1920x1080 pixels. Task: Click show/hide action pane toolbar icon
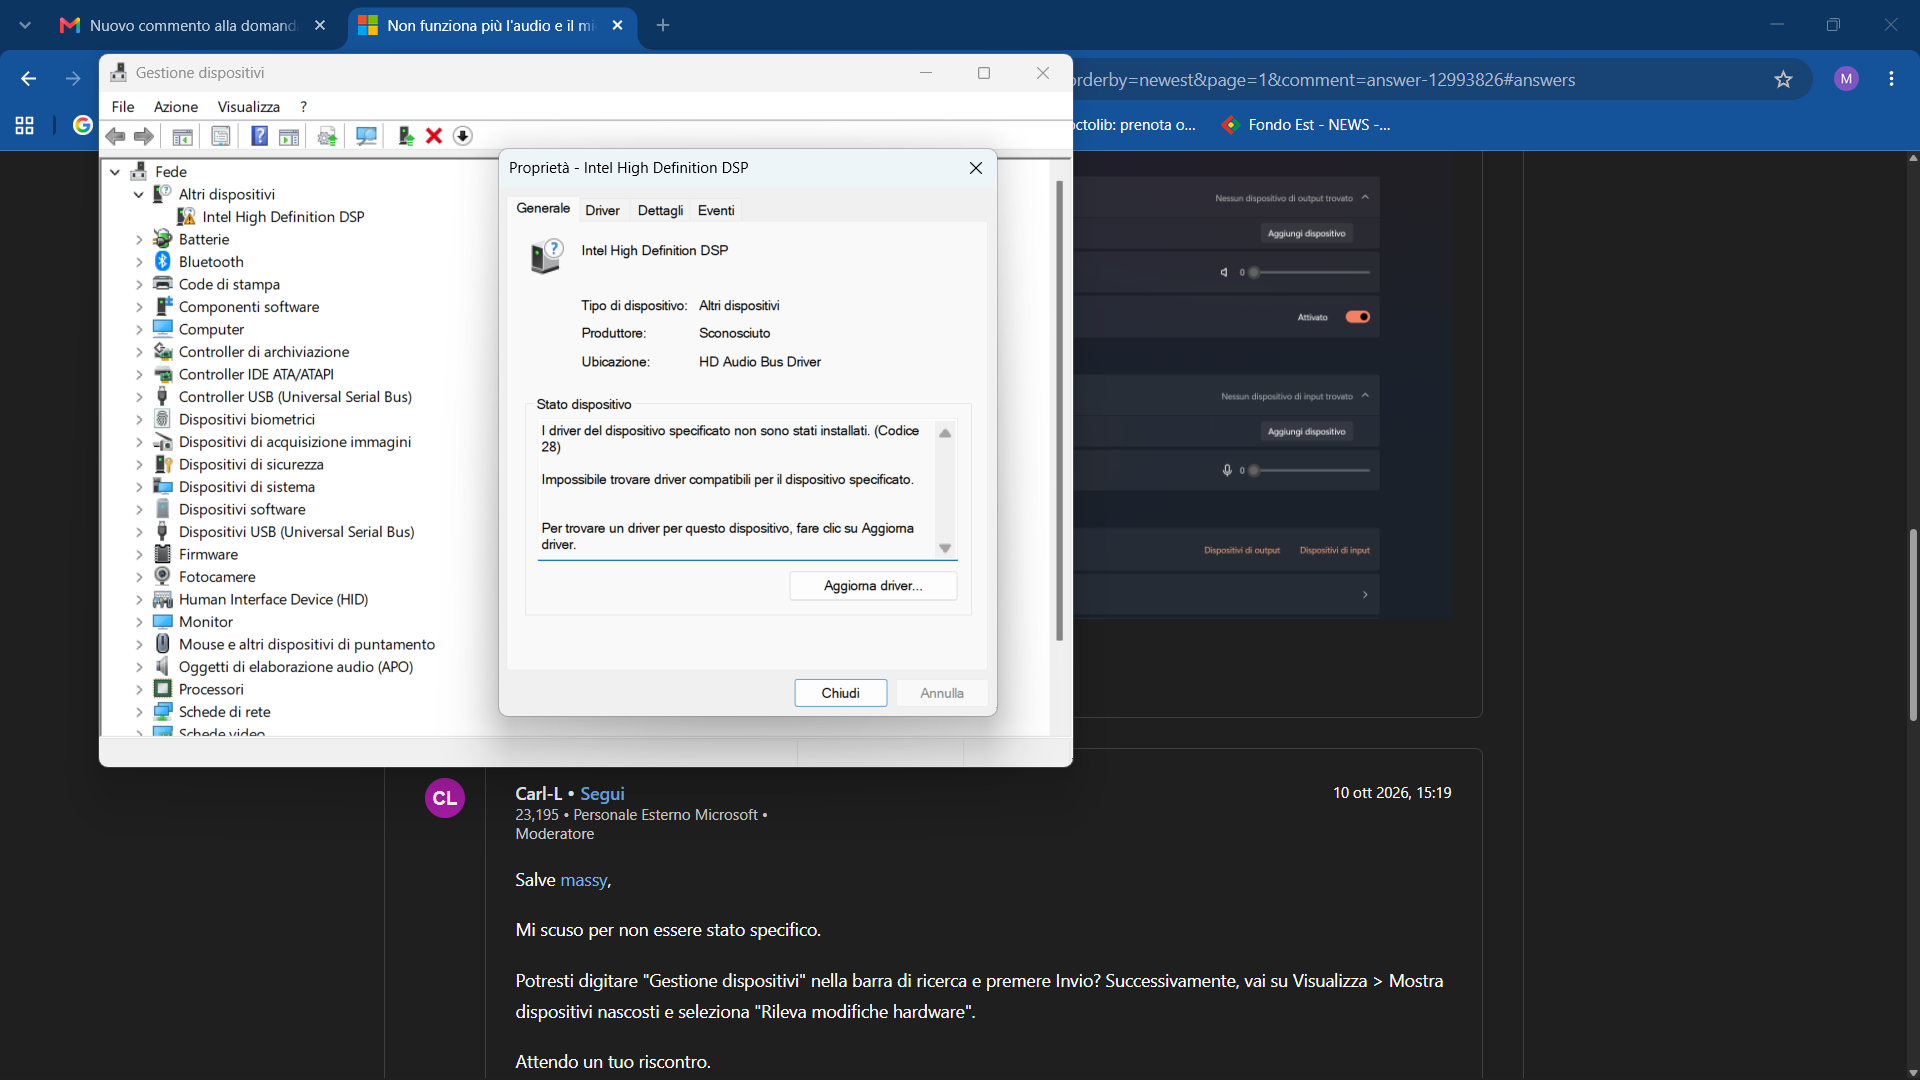pyautogui.click(x=288, y=136)
